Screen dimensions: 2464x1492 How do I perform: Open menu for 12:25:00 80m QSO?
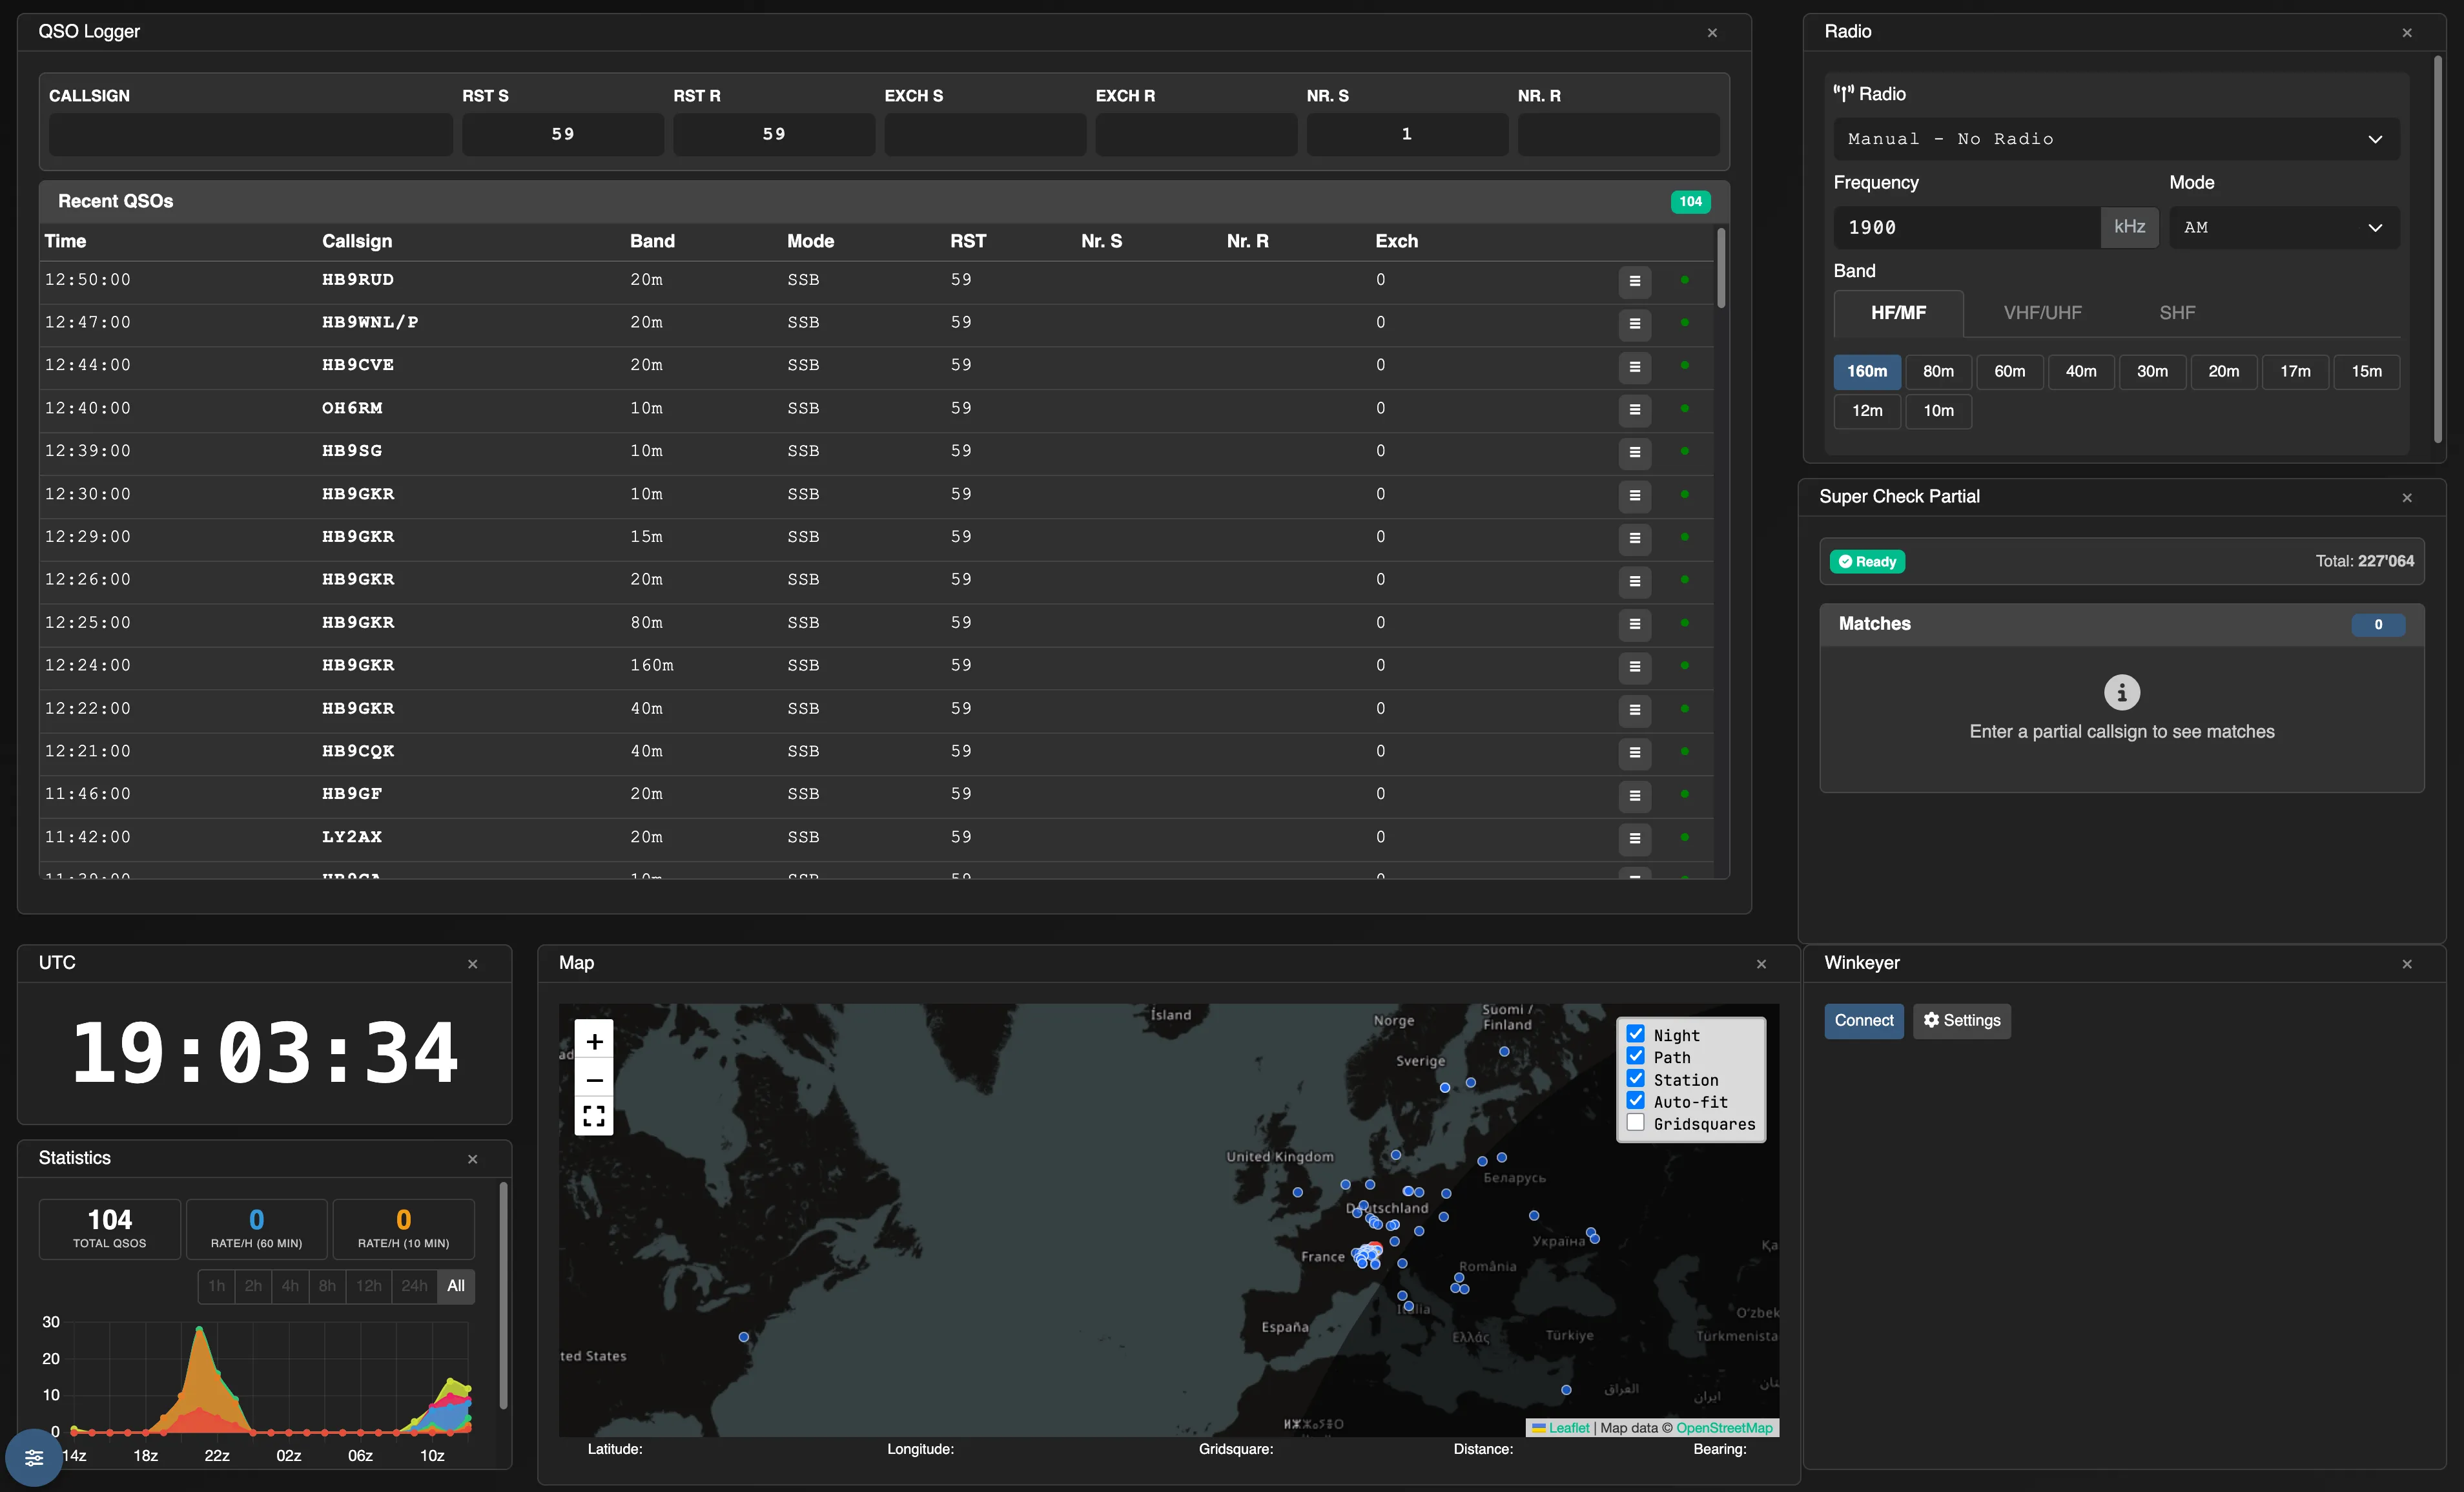[1634, 624]
